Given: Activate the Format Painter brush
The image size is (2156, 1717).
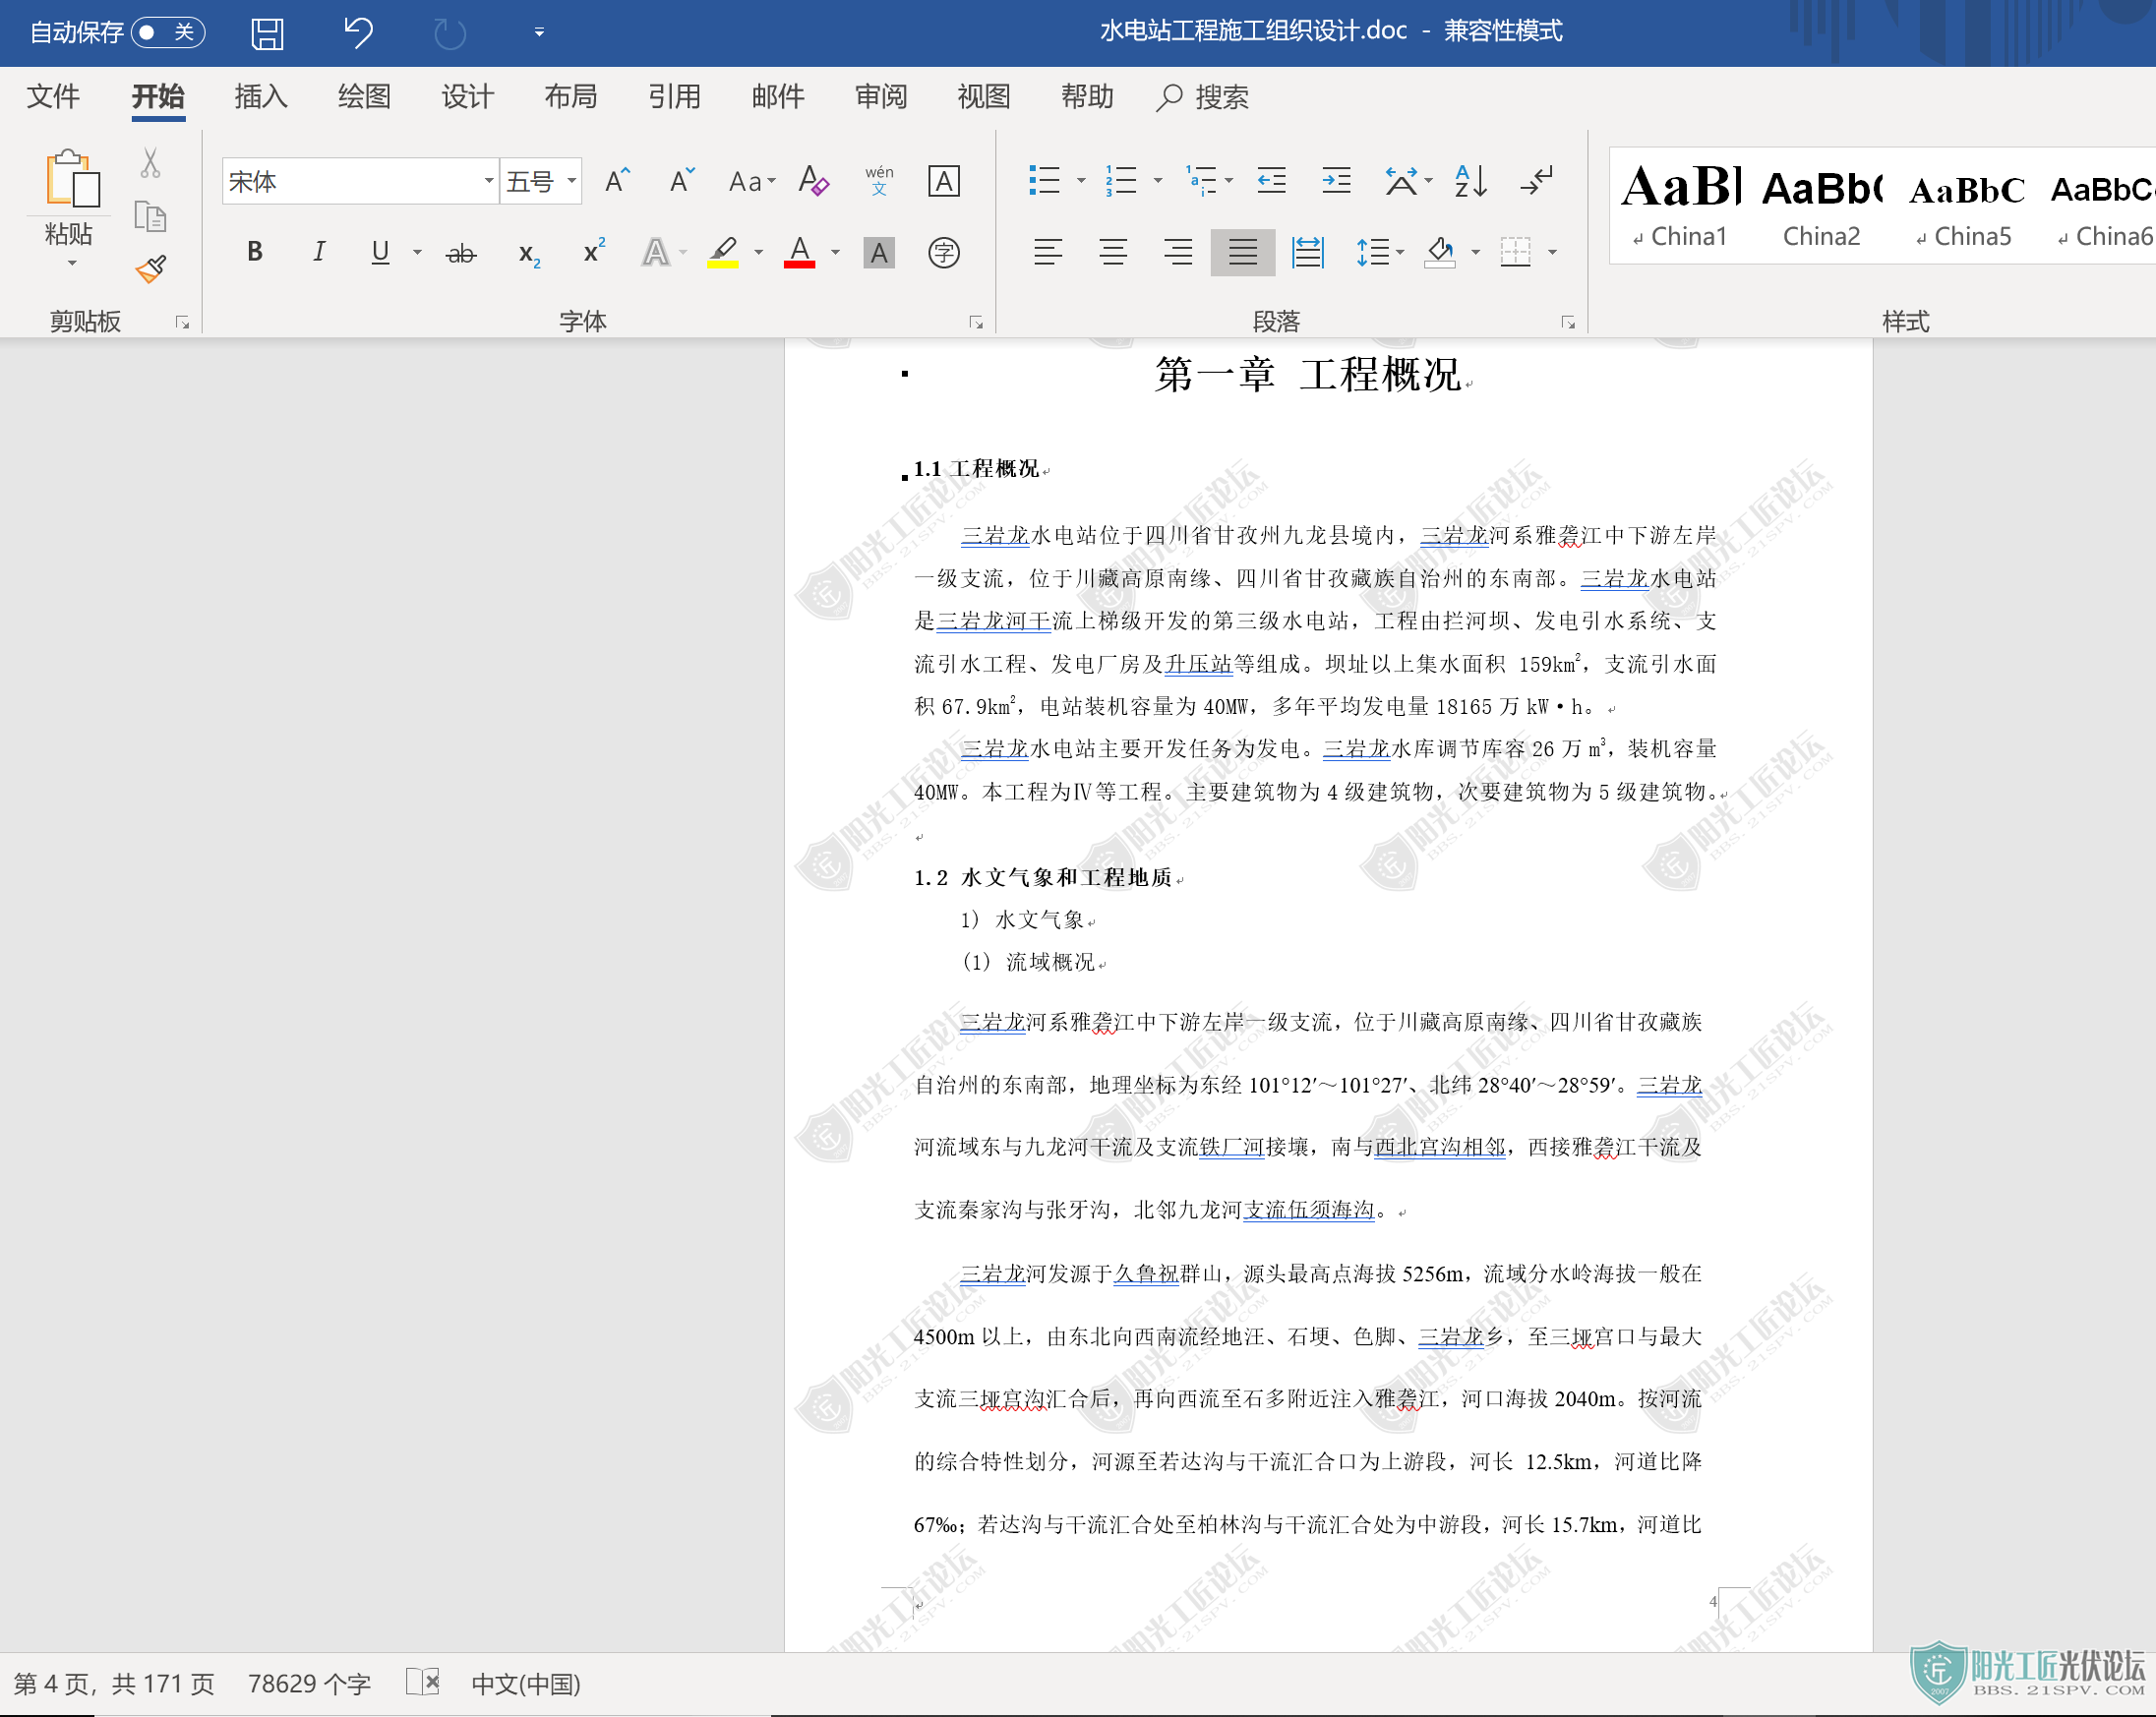Looking at the screenshot, I should [151, 269].
